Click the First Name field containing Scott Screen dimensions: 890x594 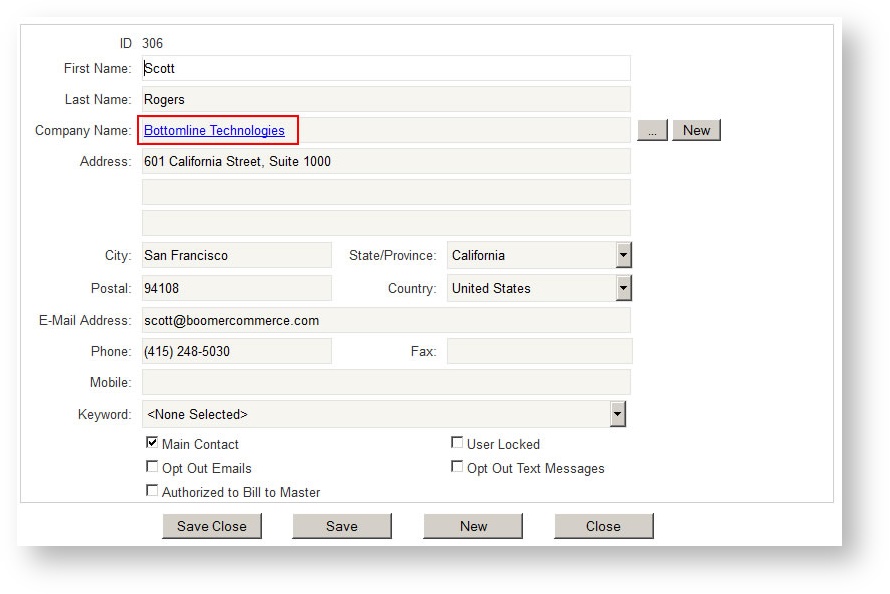pyautogui.click(x=385, y=68)
